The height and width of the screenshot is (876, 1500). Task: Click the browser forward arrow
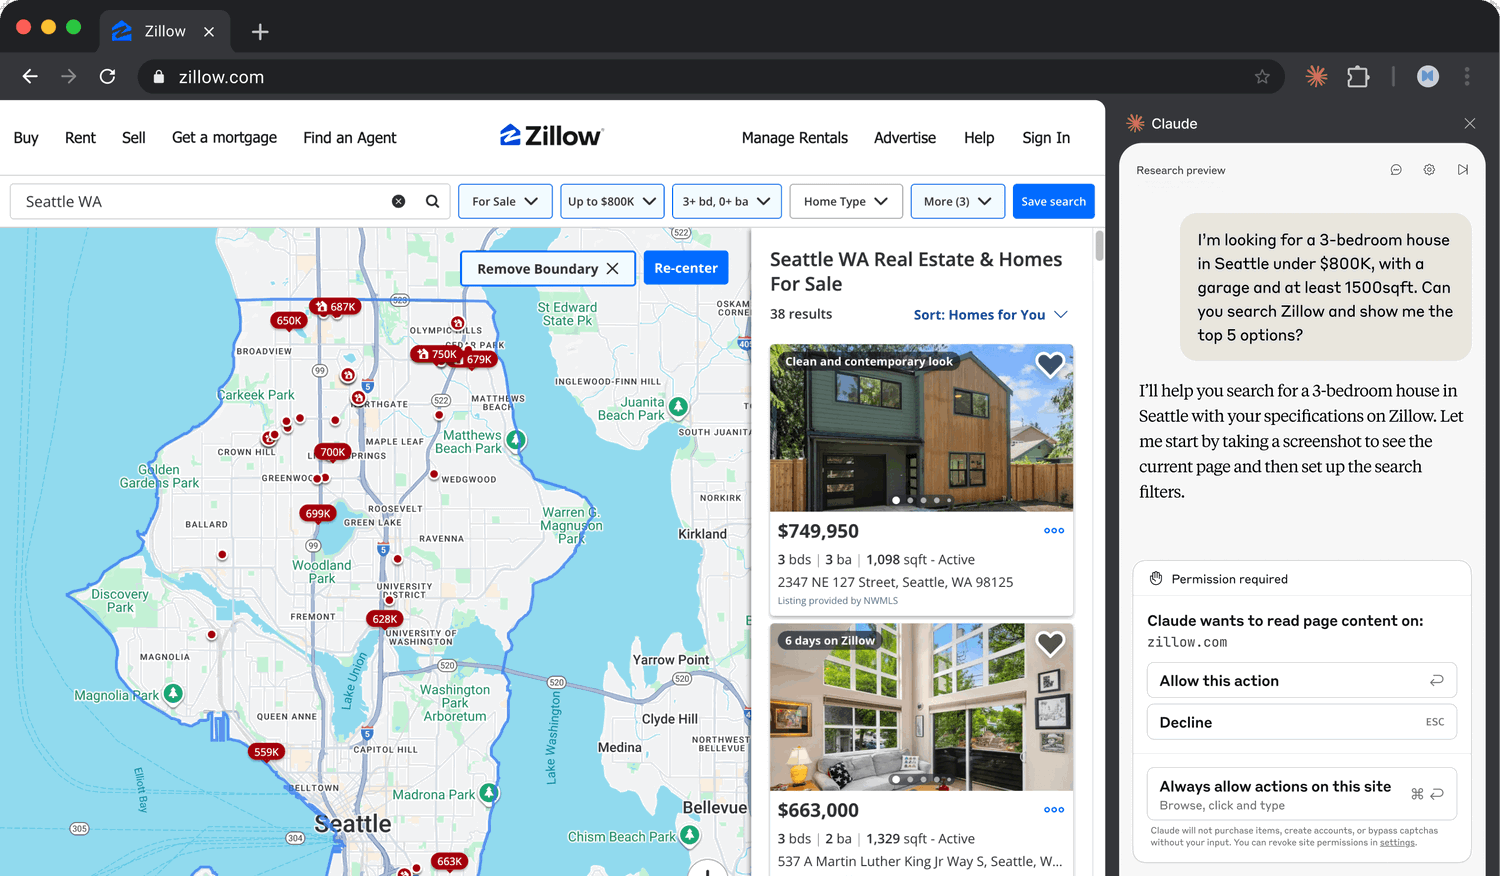[69, 77]
